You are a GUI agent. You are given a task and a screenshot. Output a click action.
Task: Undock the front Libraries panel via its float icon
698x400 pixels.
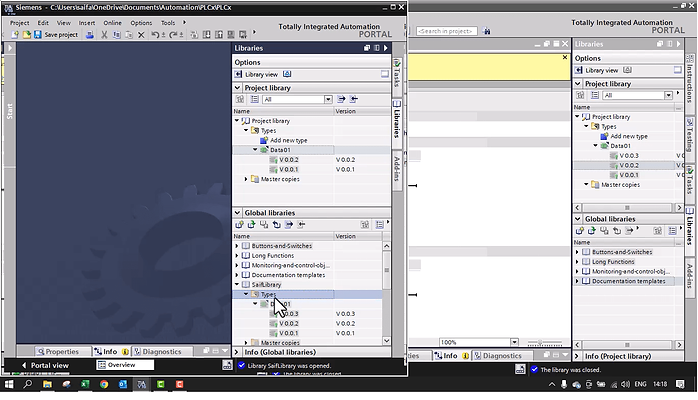(367, 48)
